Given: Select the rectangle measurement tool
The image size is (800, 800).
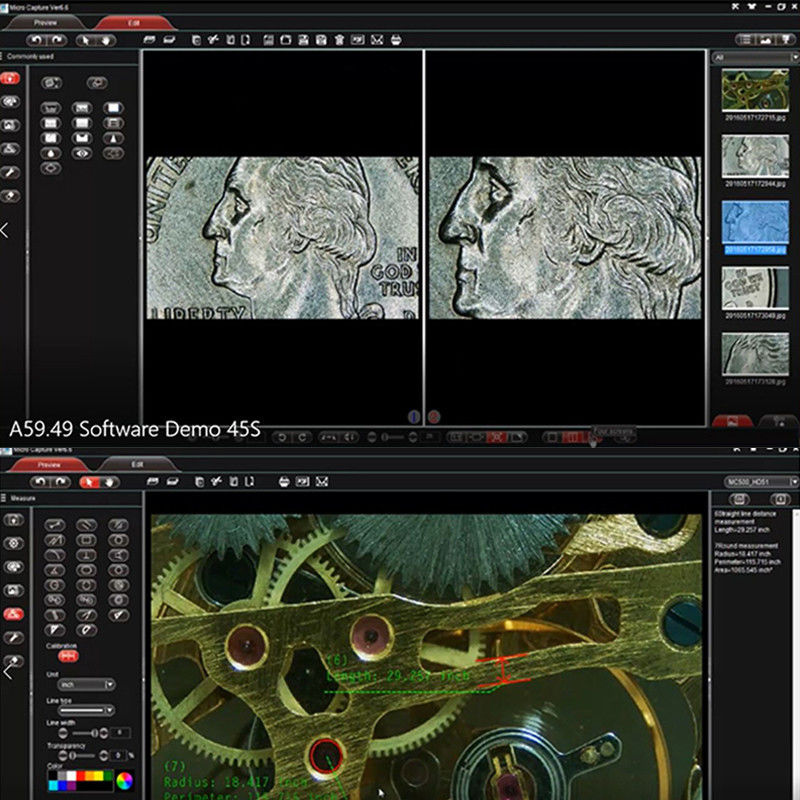Looking at the screenshot, I should 86,540.
